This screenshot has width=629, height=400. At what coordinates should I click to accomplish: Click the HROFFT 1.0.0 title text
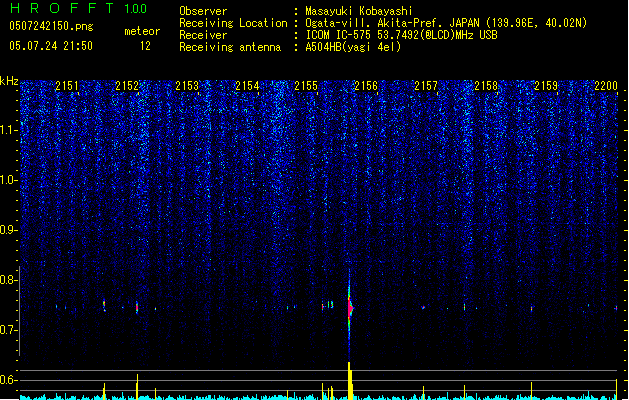pyautogui.click(x=78, y=8)
